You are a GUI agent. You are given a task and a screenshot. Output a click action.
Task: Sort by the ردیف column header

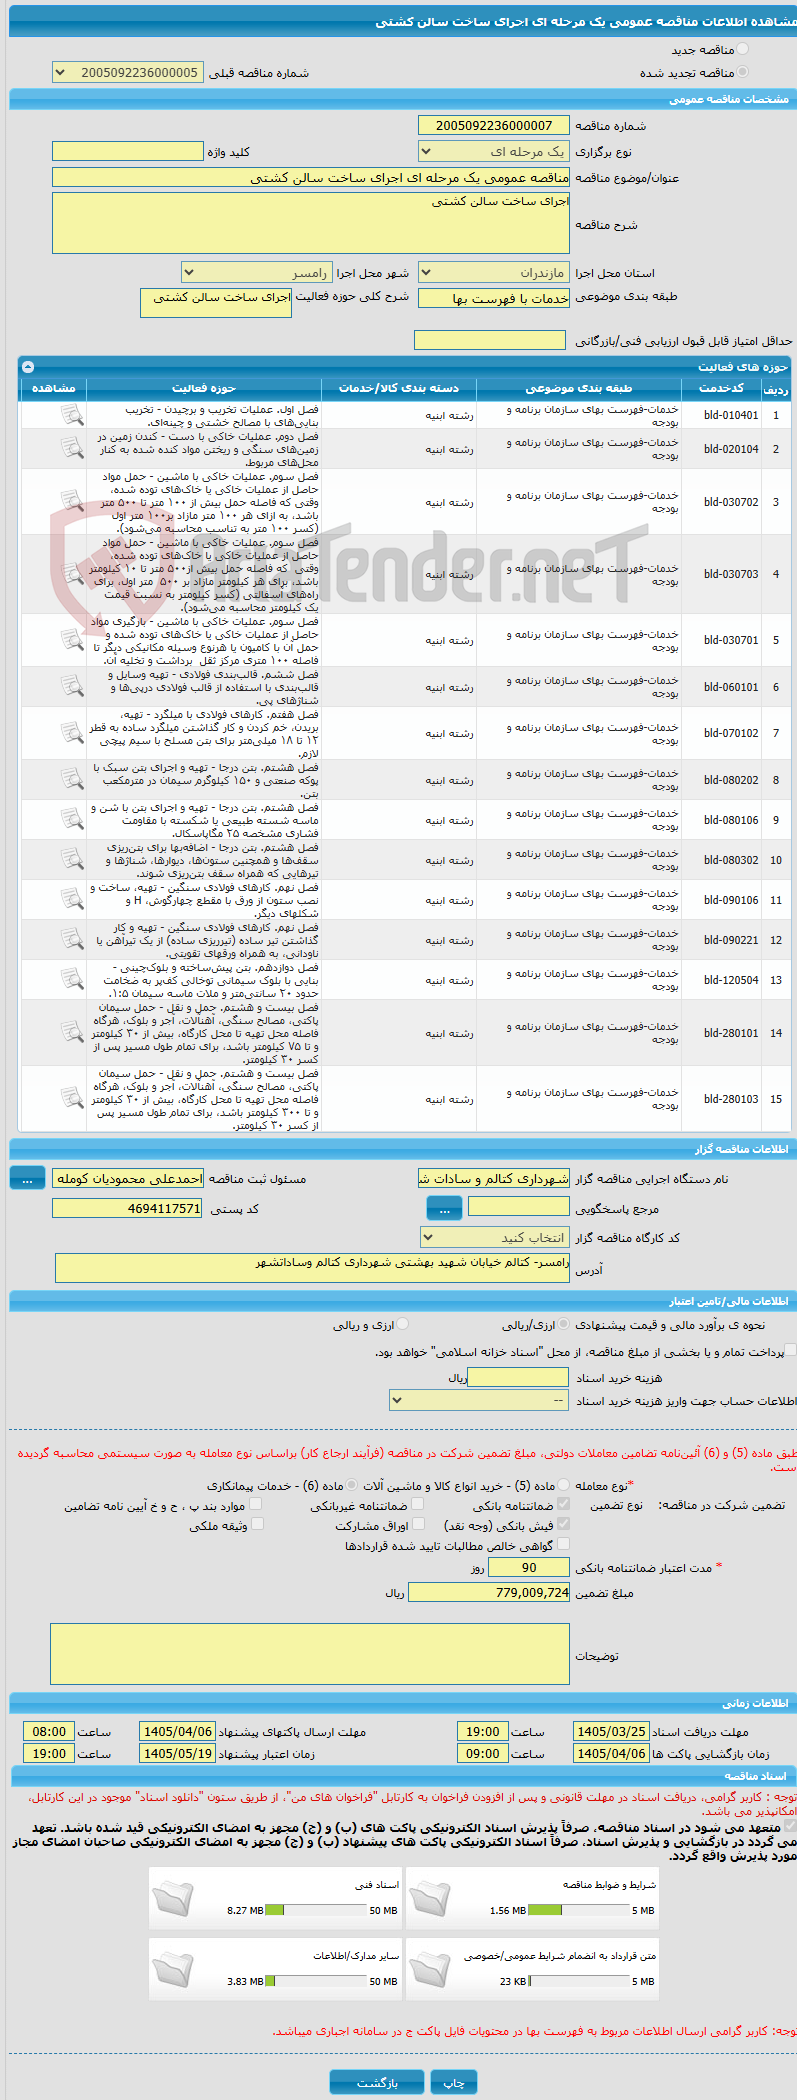(x=776, y=388)
